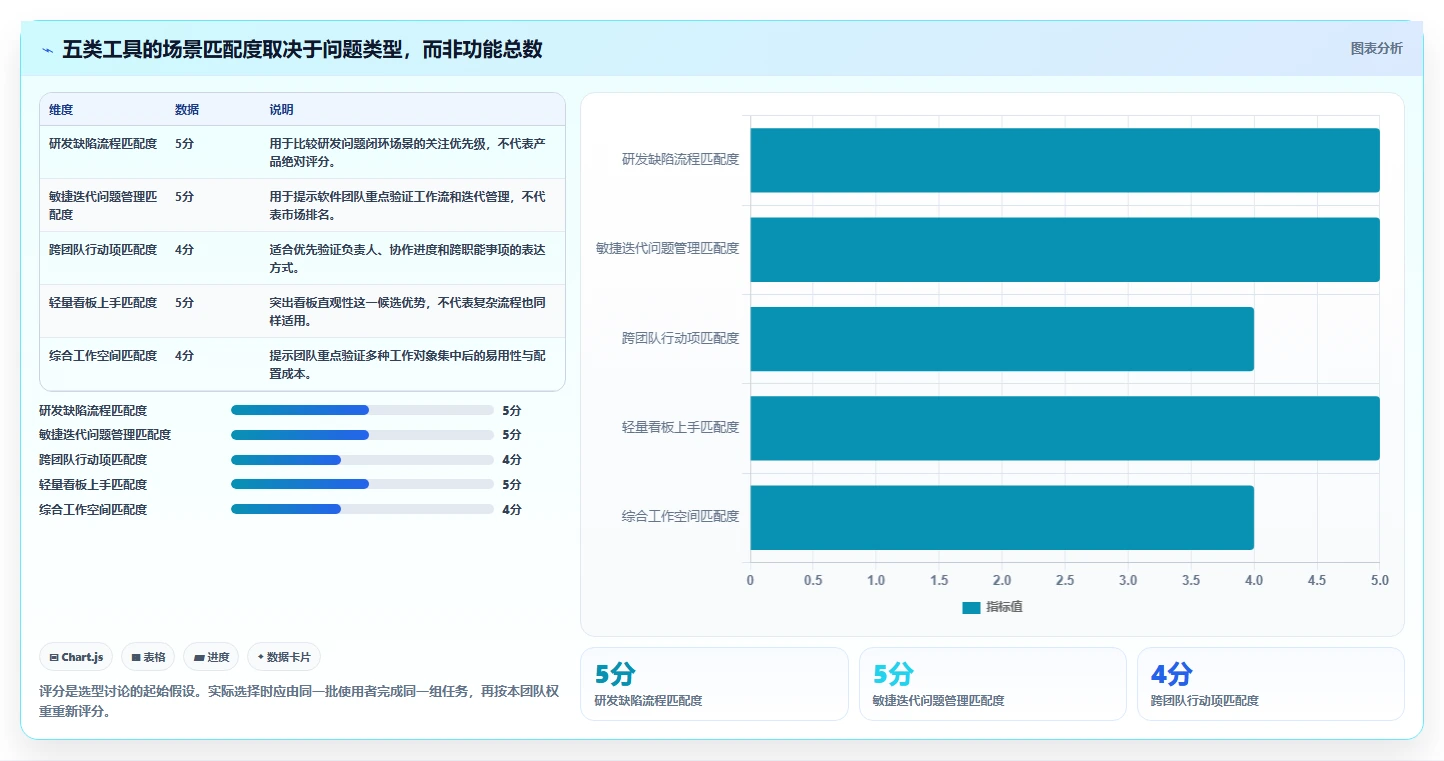Click the 跨团队行动项匹配度 progress bar
Viewport: 1444px width, 761px height.
(362, 460)
